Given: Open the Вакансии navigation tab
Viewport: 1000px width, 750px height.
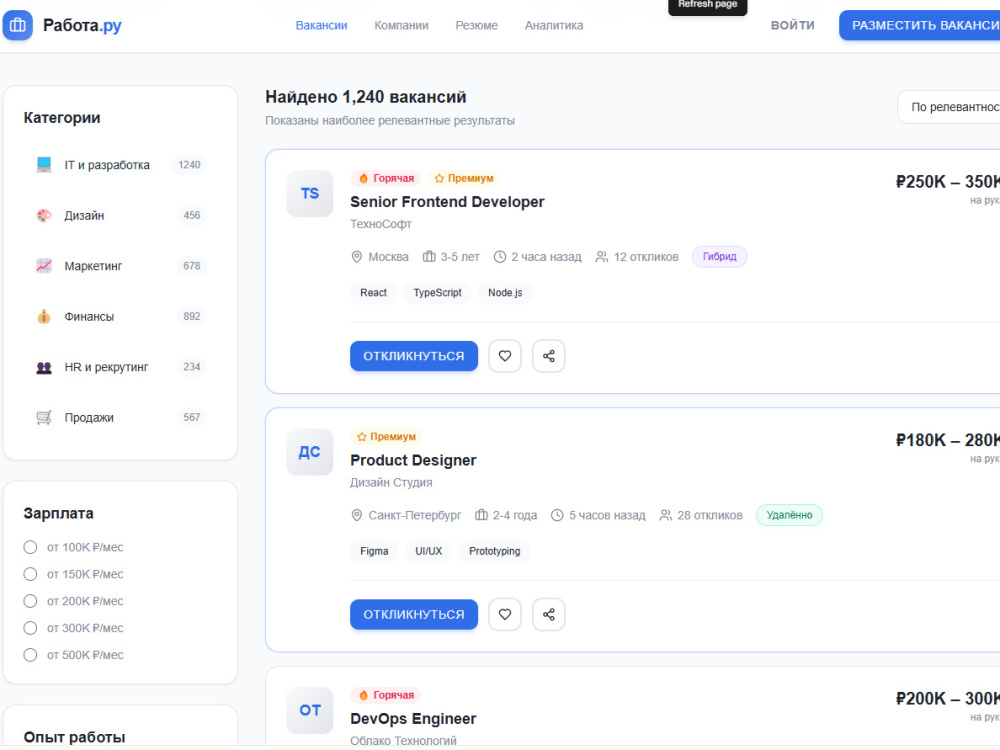Looking at the screenshot, I should (x=321, y=26).
